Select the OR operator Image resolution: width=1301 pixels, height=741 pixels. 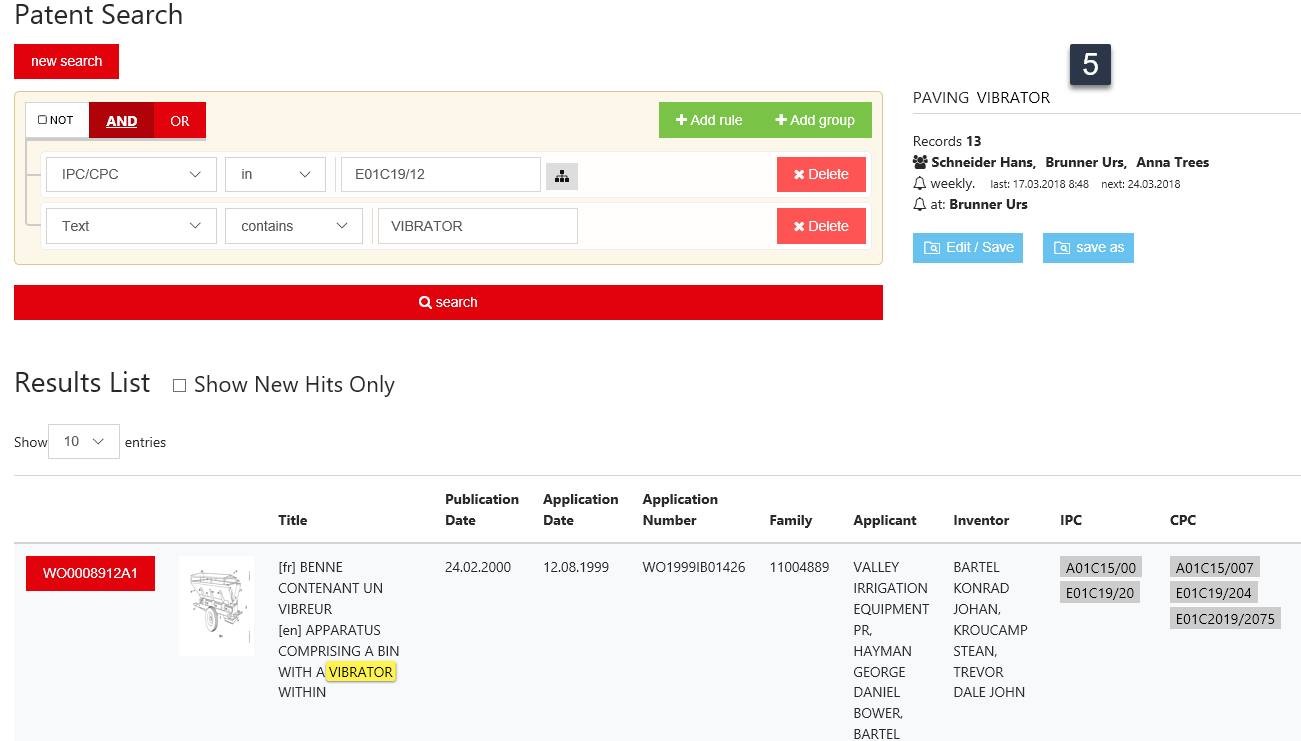click(180, 121)
